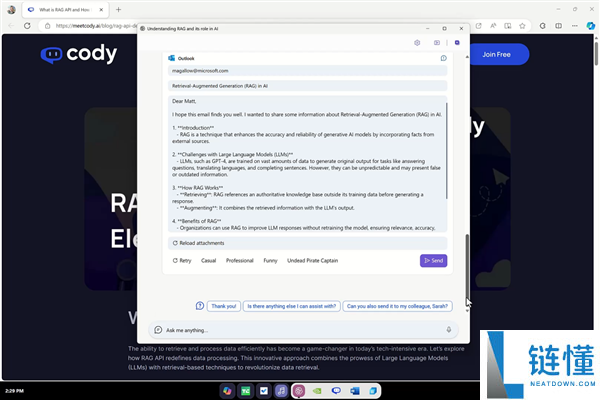Image resolution: width=600 pixels, height=400 pixels.
Task: Select 'Is there anything else I can assist with?'
Action: (292, 306)
